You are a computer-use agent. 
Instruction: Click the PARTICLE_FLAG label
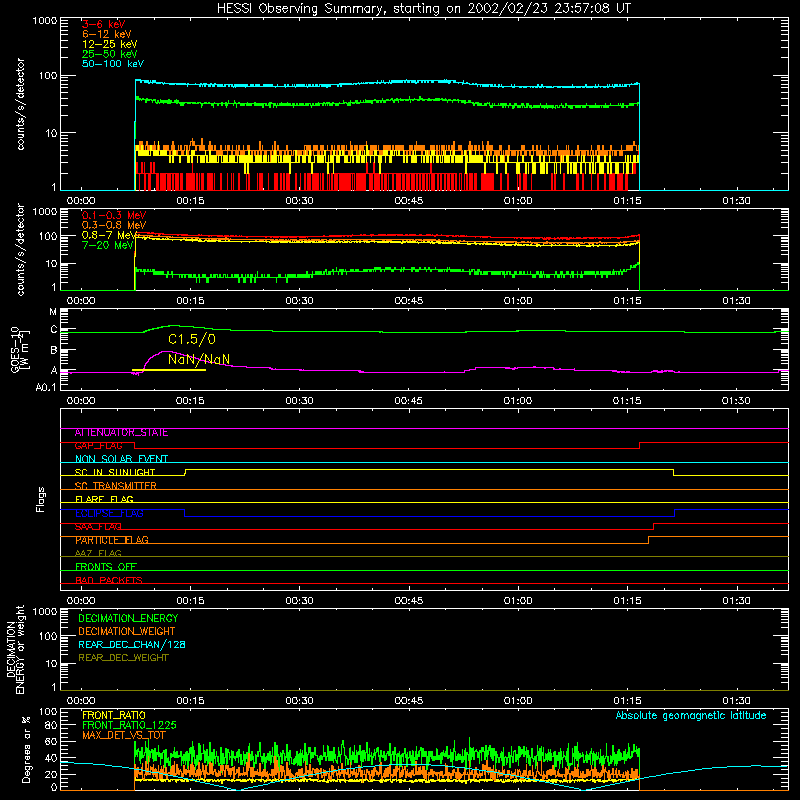(x=112, y=540)
